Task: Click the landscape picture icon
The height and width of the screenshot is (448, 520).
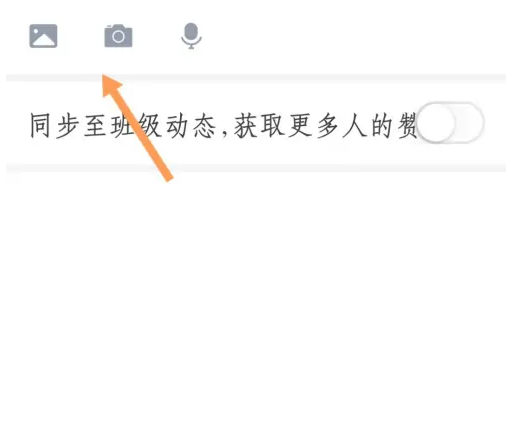Action: pyautogui.click(x=43, y=36)
